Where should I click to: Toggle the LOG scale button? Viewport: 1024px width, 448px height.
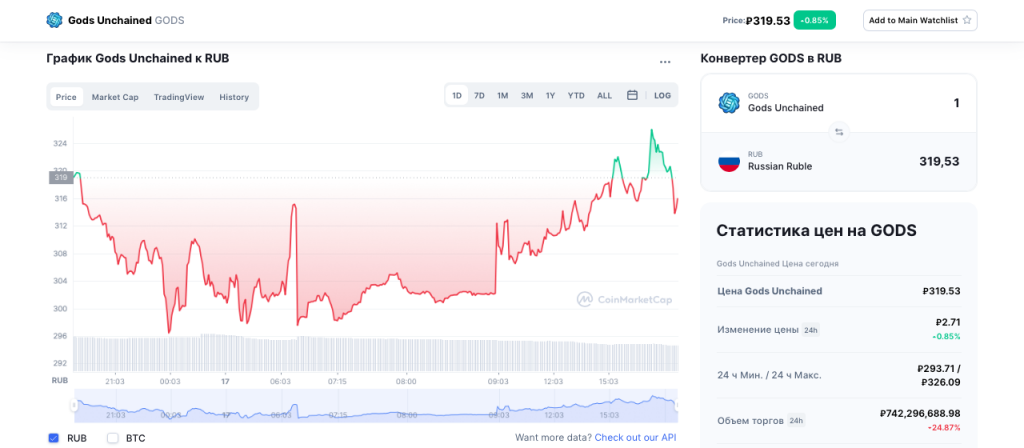click(x=662, y=96)
